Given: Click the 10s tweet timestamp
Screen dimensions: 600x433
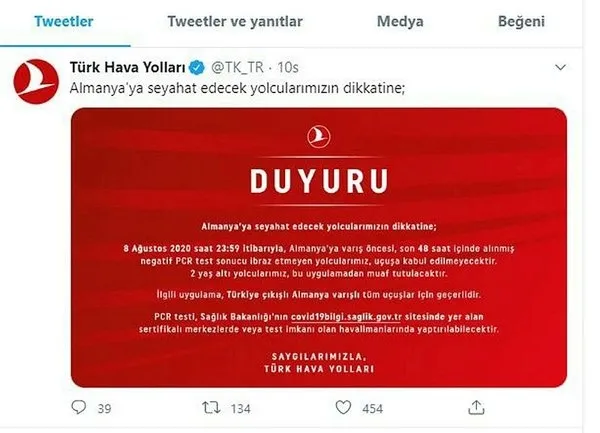Looking at the screenshot, I should coord(288,68).
